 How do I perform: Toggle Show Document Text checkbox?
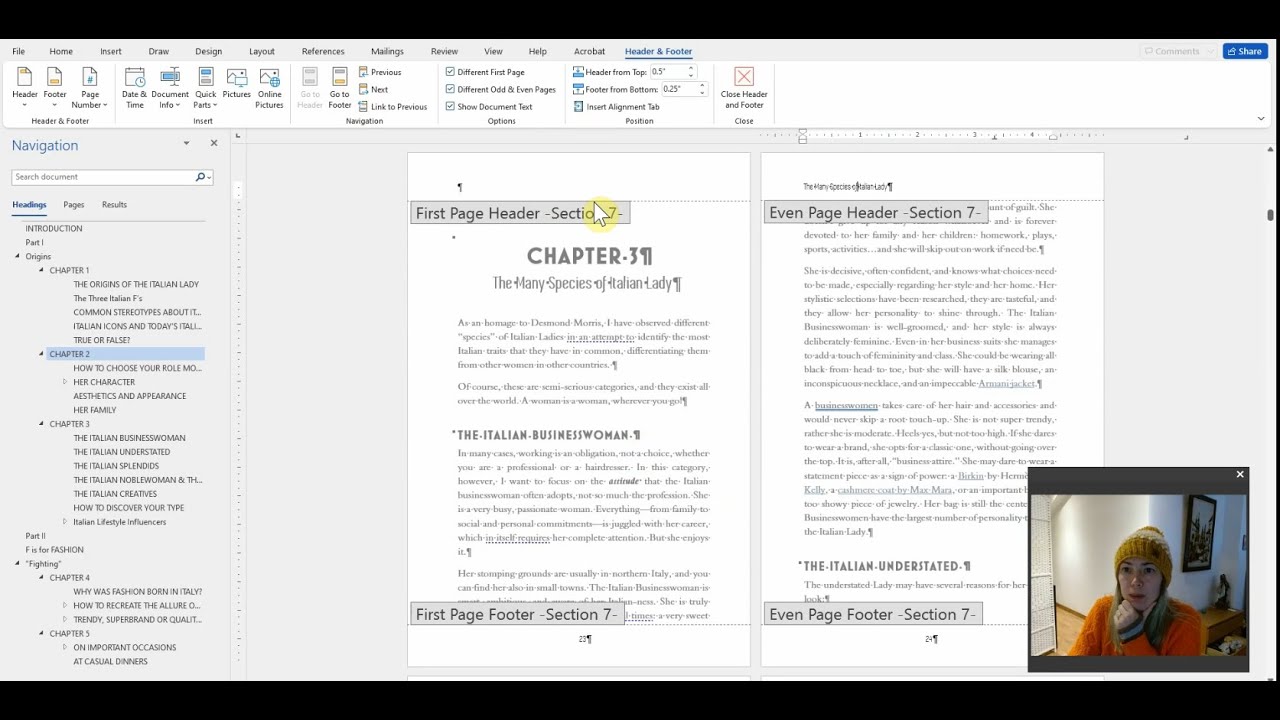pyautogui.click(x=450, y=106)
